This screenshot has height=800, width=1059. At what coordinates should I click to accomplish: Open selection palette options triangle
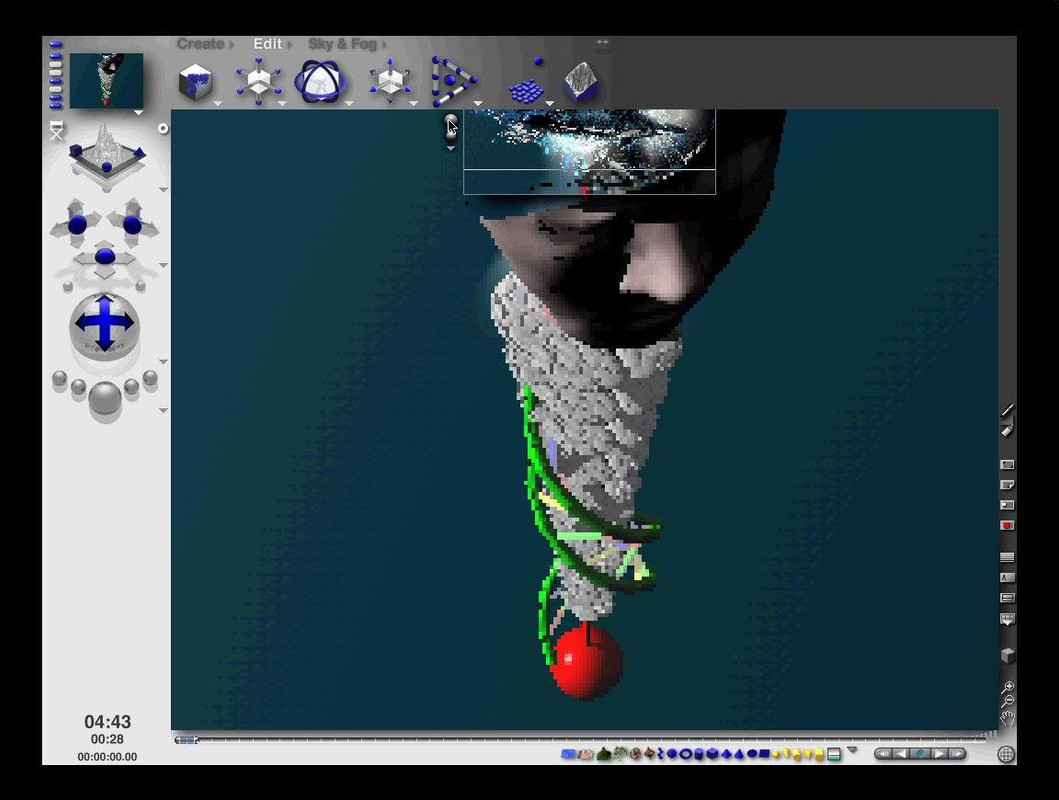tap(852, 749)
